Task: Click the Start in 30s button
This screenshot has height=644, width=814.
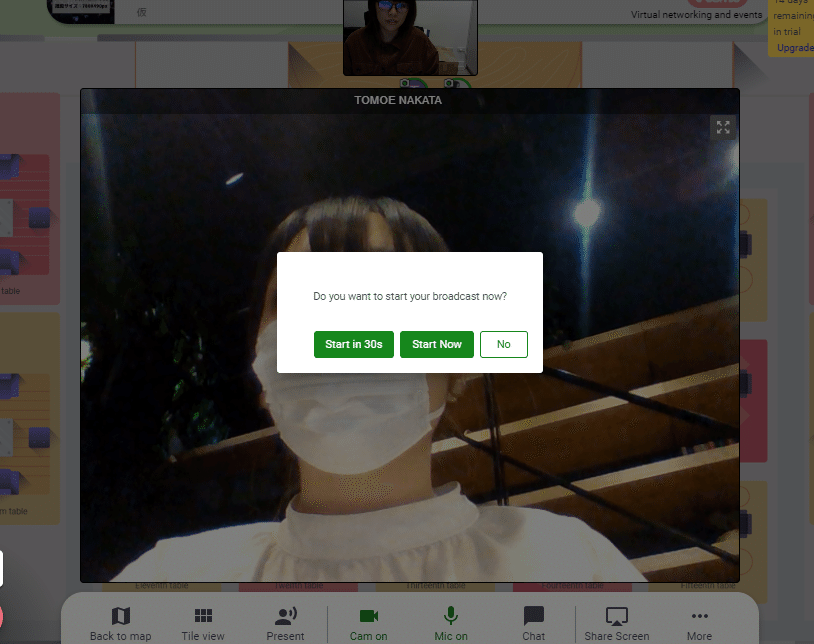Action: click(354, 345)
